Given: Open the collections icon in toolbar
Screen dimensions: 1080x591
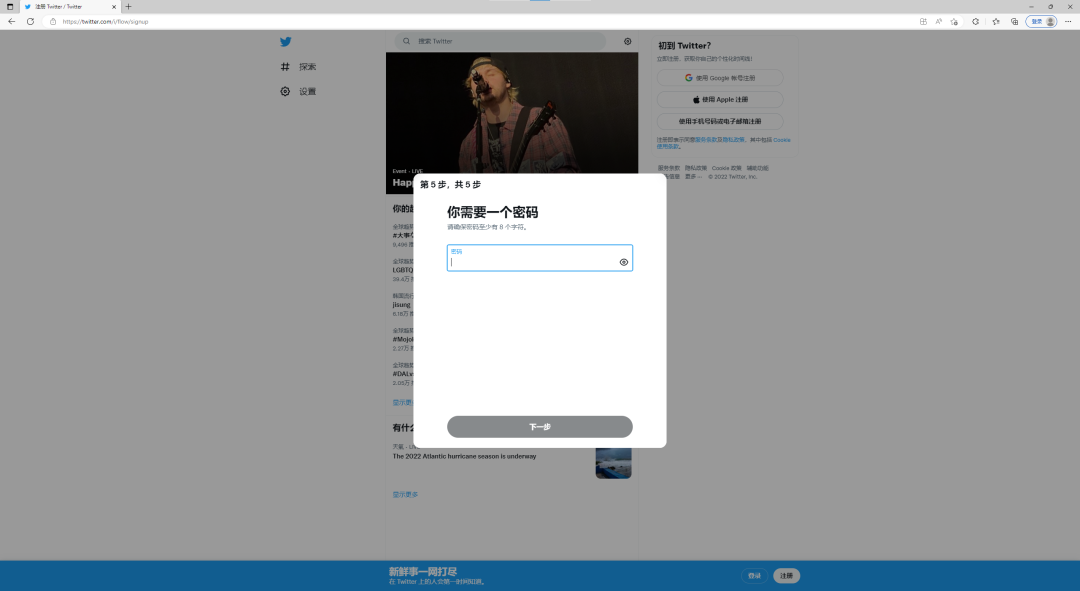Looking at the screenshot, I should pyautogui.click(x=1015, y=21).
